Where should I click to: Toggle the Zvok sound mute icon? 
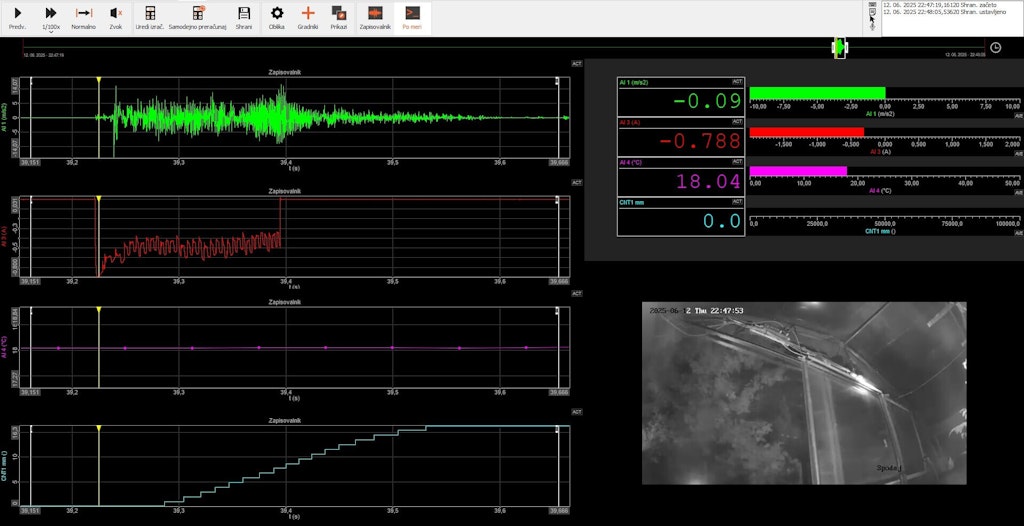116,18
